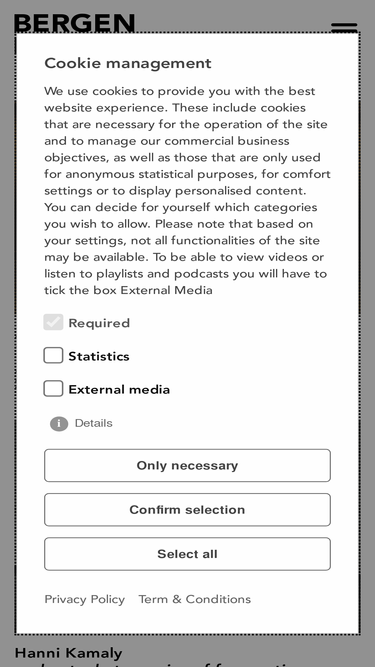Expand the Details cookie information
Viewport: 375px width, 667px height.
(x=94, y=423)
